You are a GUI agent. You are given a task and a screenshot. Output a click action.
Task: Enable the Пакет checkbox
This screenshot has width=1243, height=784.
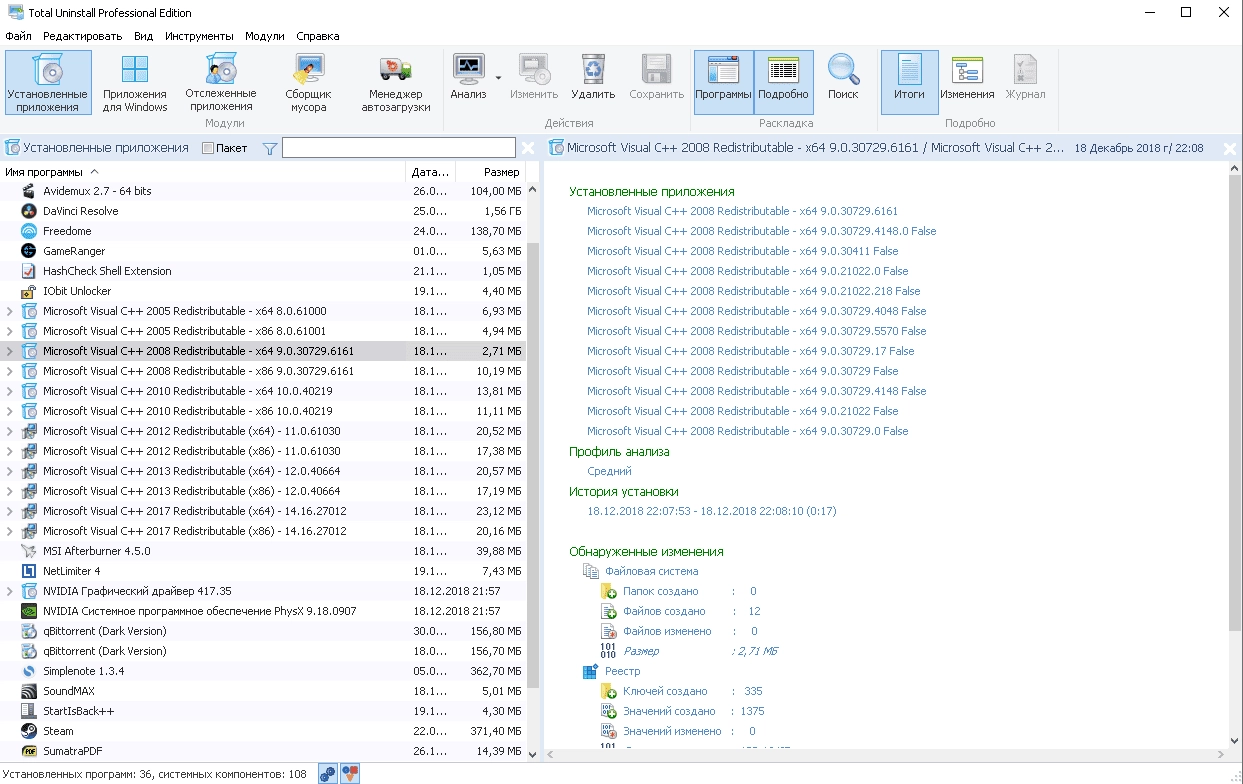pyautogui.click(x=208, y=148)
